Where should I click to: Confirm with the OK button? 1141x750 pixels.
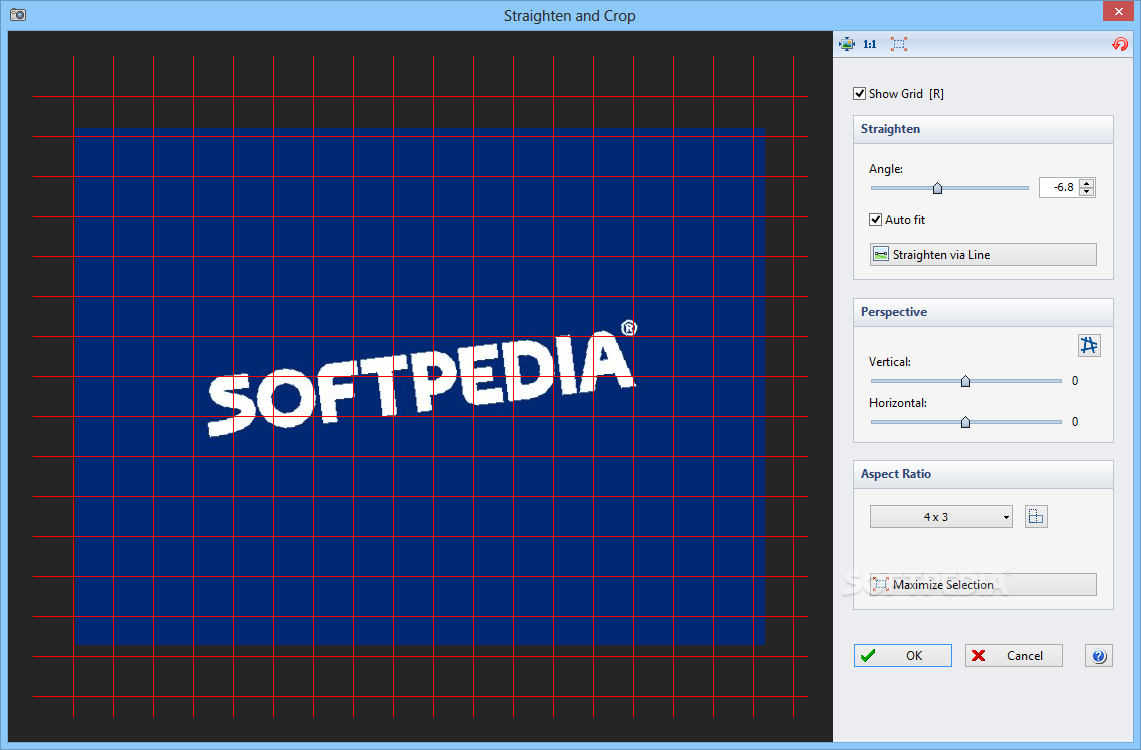pyautogui.click(x=902, y=655)
